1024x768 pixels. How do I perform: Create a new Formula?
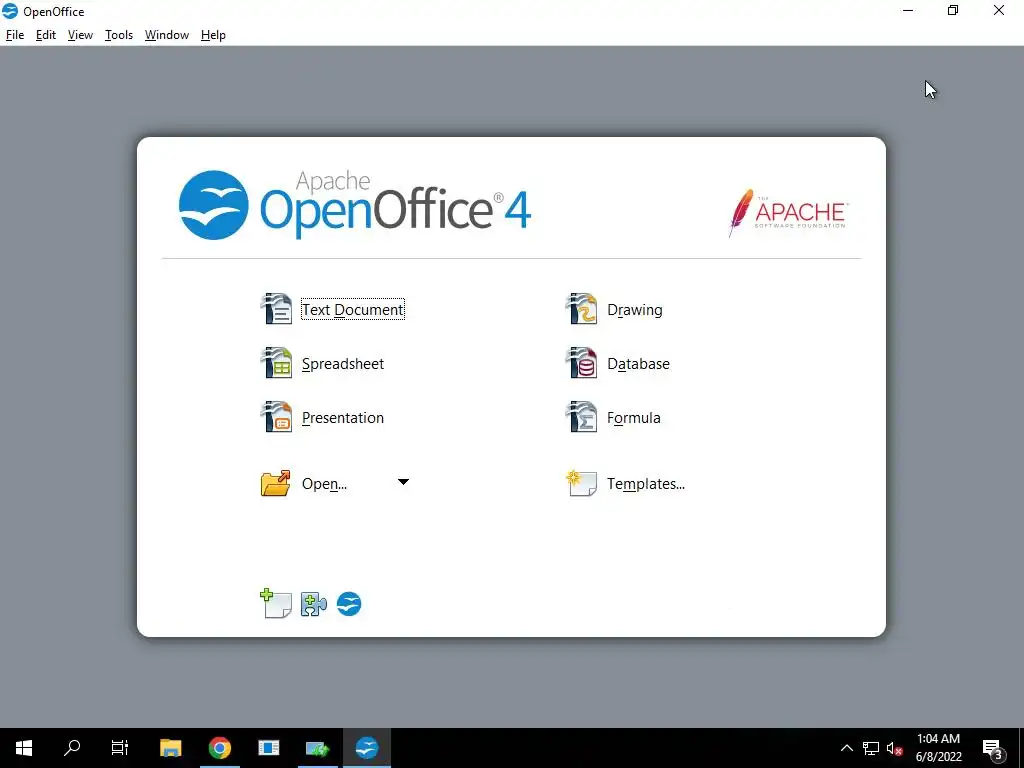tap(633, 418)
